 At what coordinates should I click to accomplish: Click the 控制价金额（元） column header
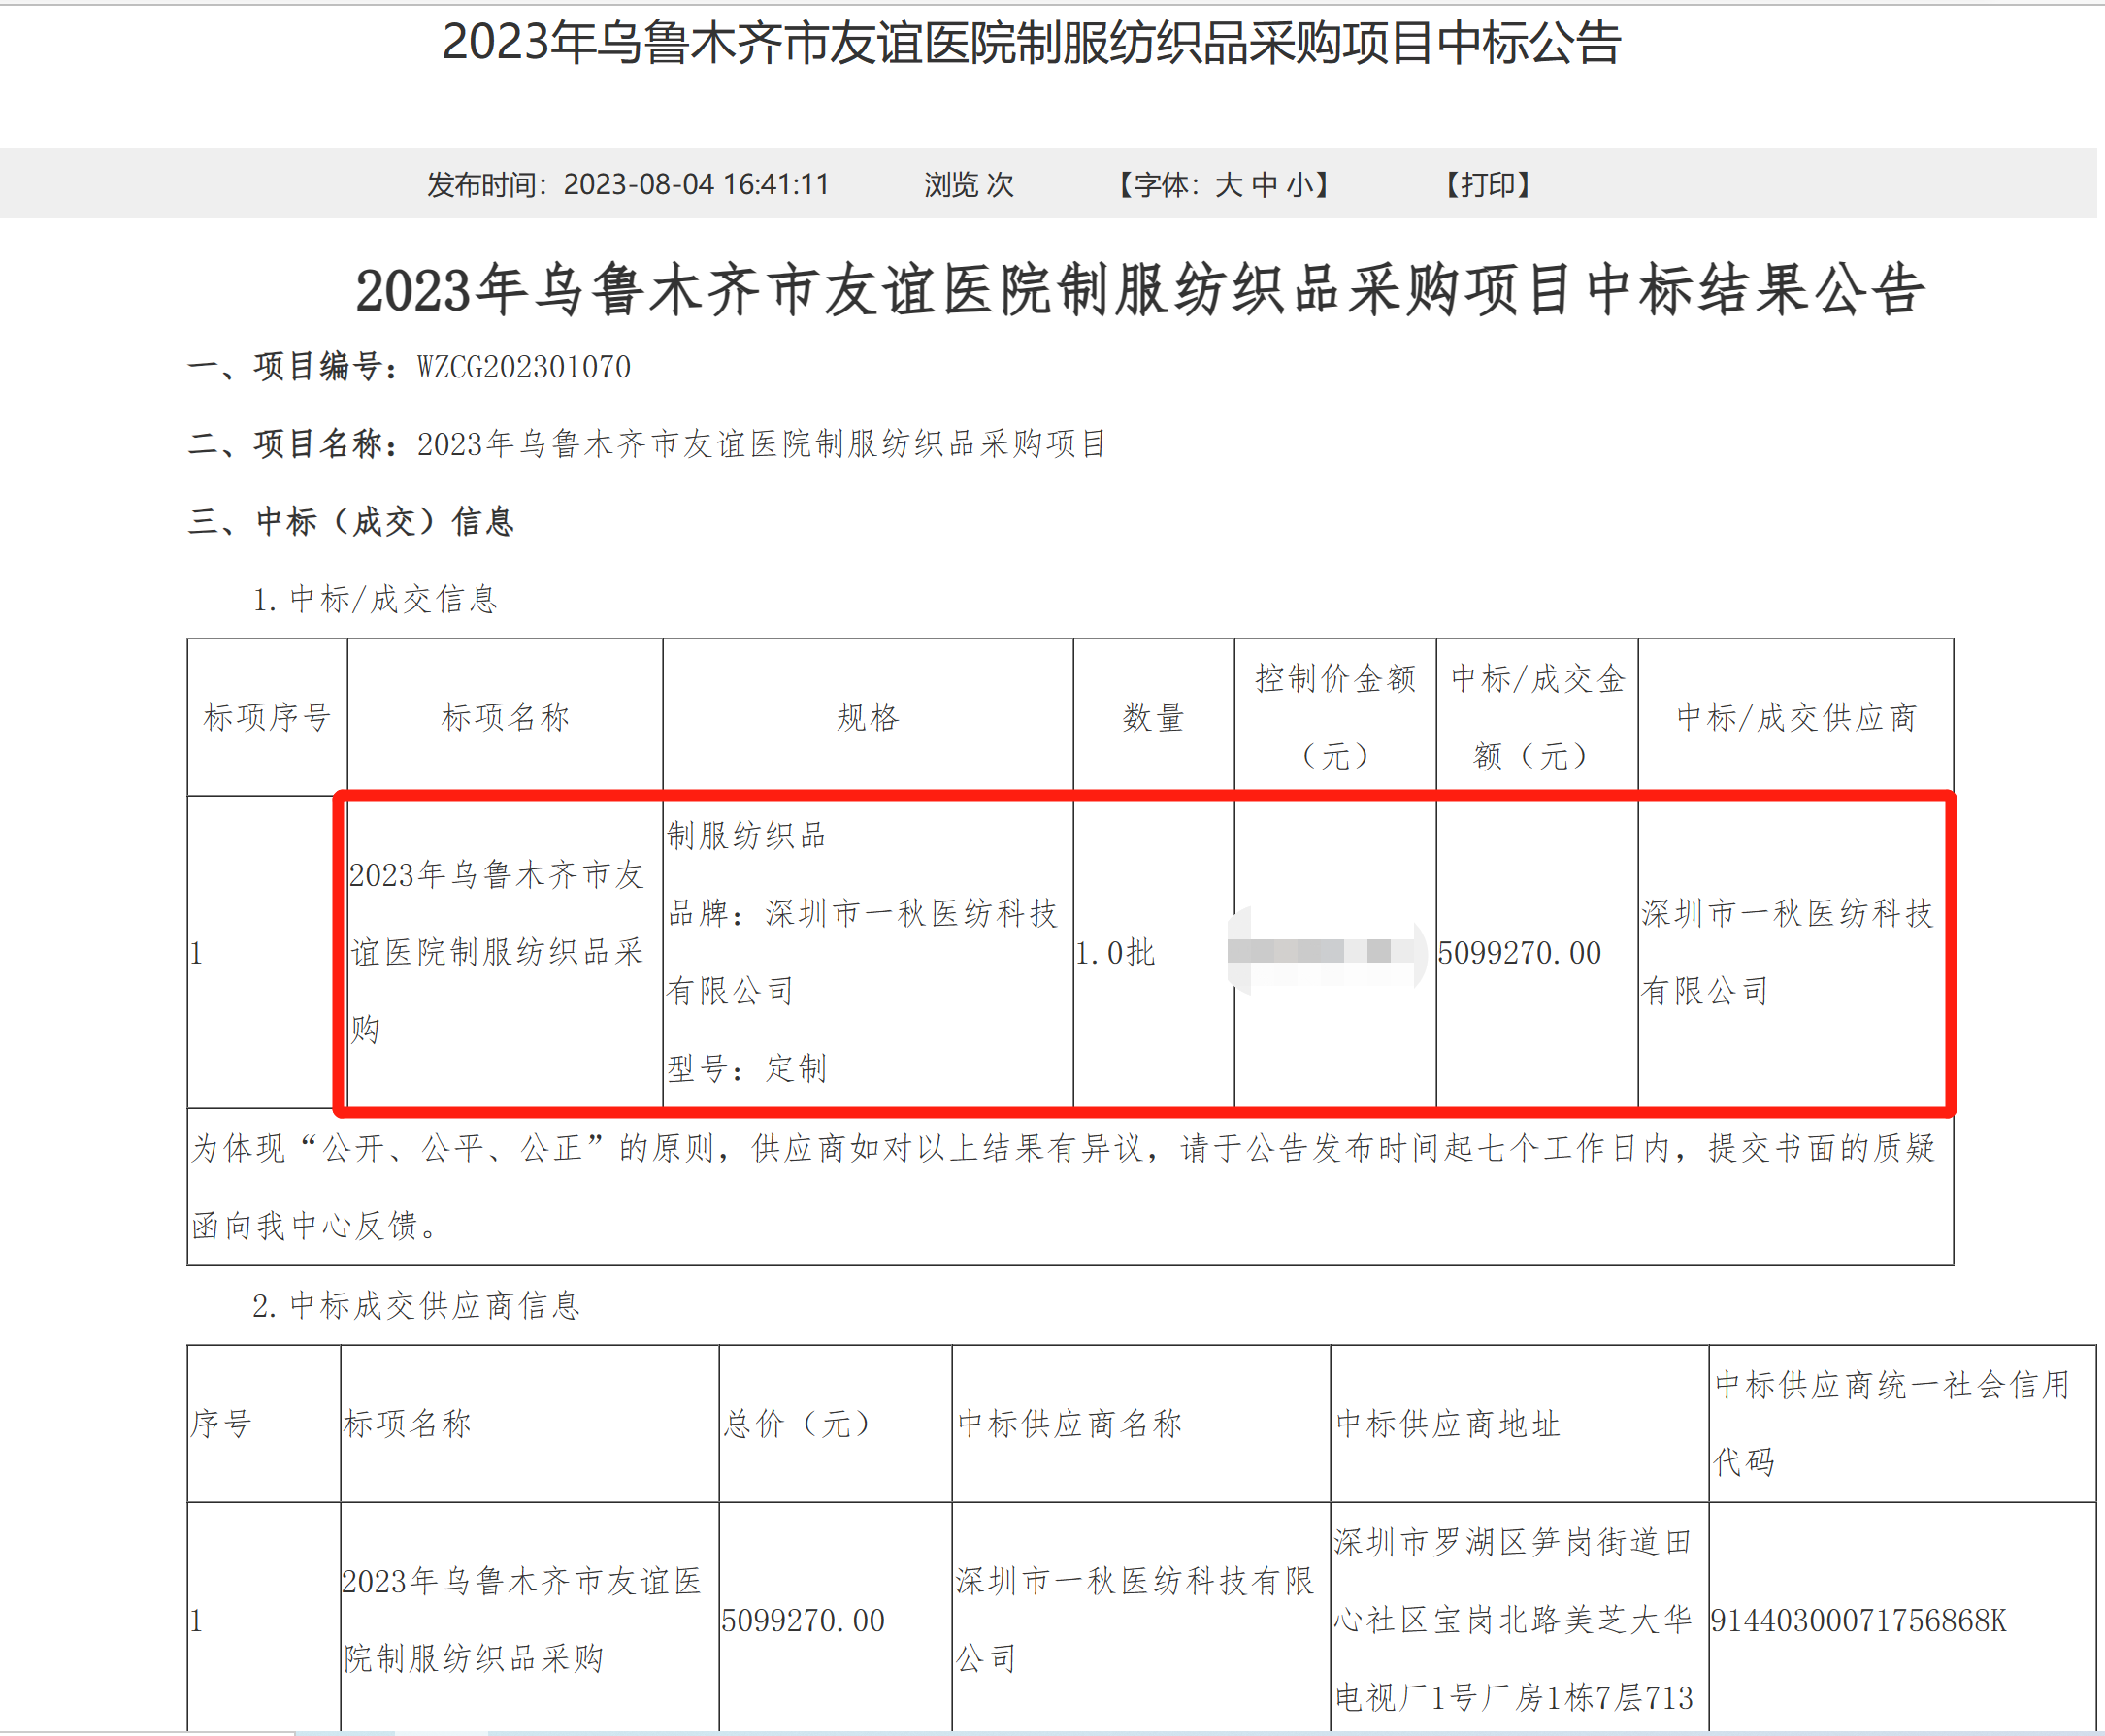pyautogui.click(x=1336, y=717)
